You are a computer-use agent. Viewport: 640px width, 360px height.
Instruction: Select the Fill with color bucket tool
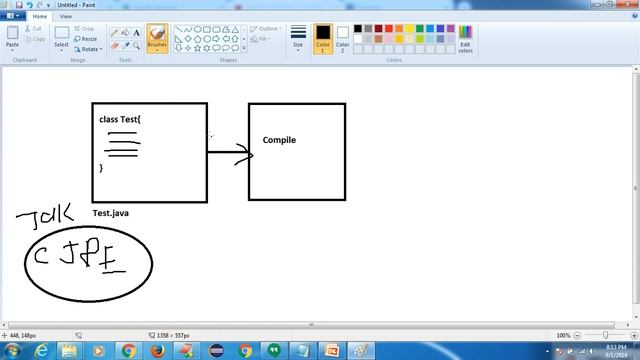(x=126, y=33)
